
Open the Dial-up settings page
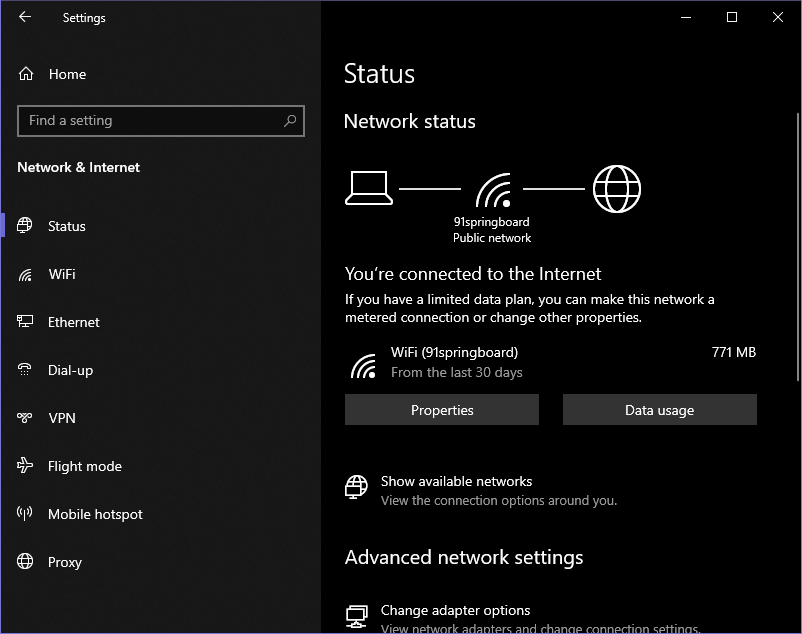tap(70, 370)
